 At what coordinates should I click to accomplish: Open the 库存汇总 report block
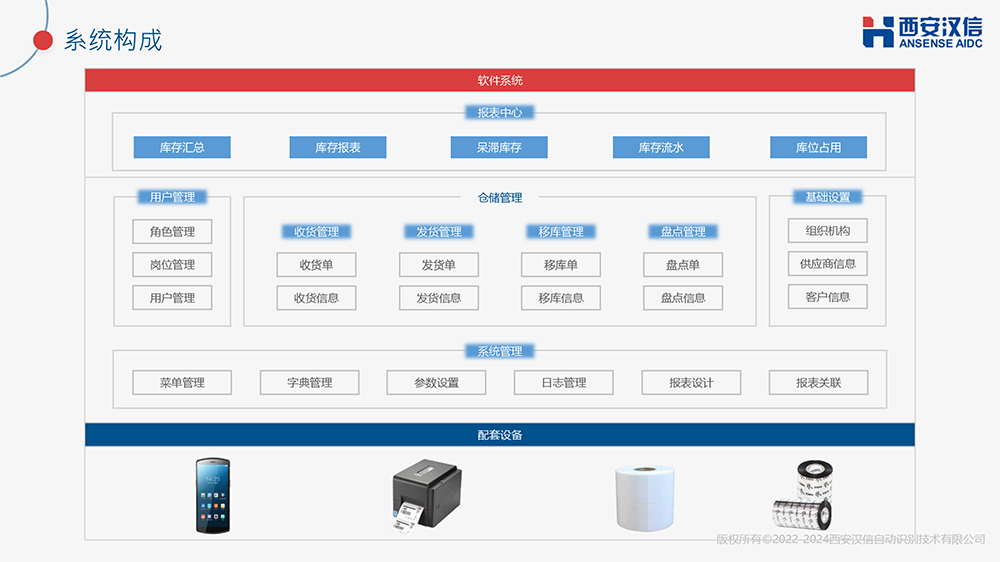pos(182,147)
